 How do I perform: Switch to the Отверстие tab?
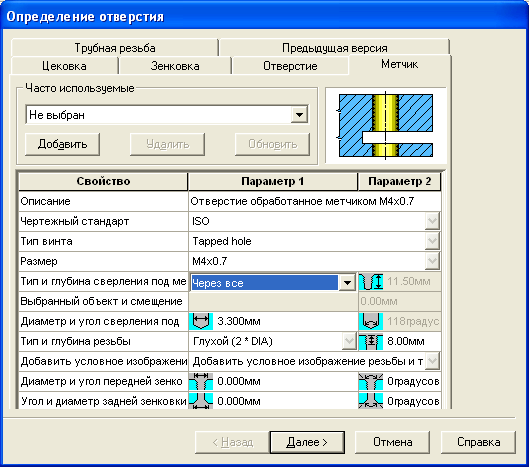tap(290, 66)
